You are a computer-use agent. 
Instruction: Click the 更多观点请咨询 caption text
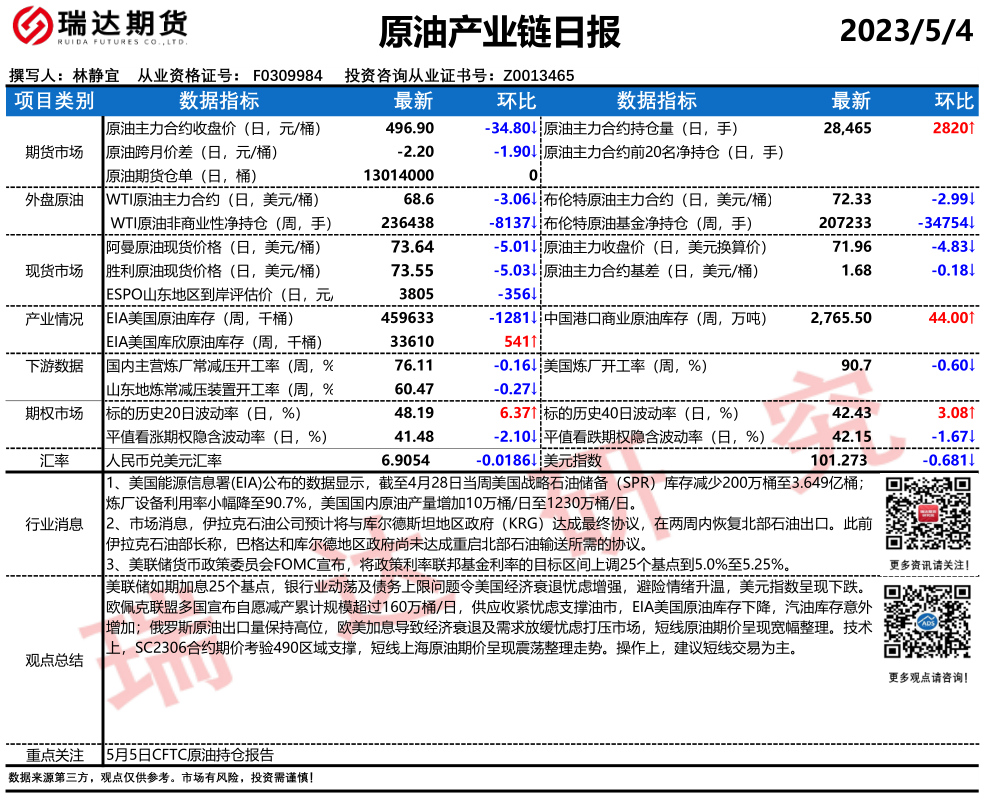pos(927,678)
